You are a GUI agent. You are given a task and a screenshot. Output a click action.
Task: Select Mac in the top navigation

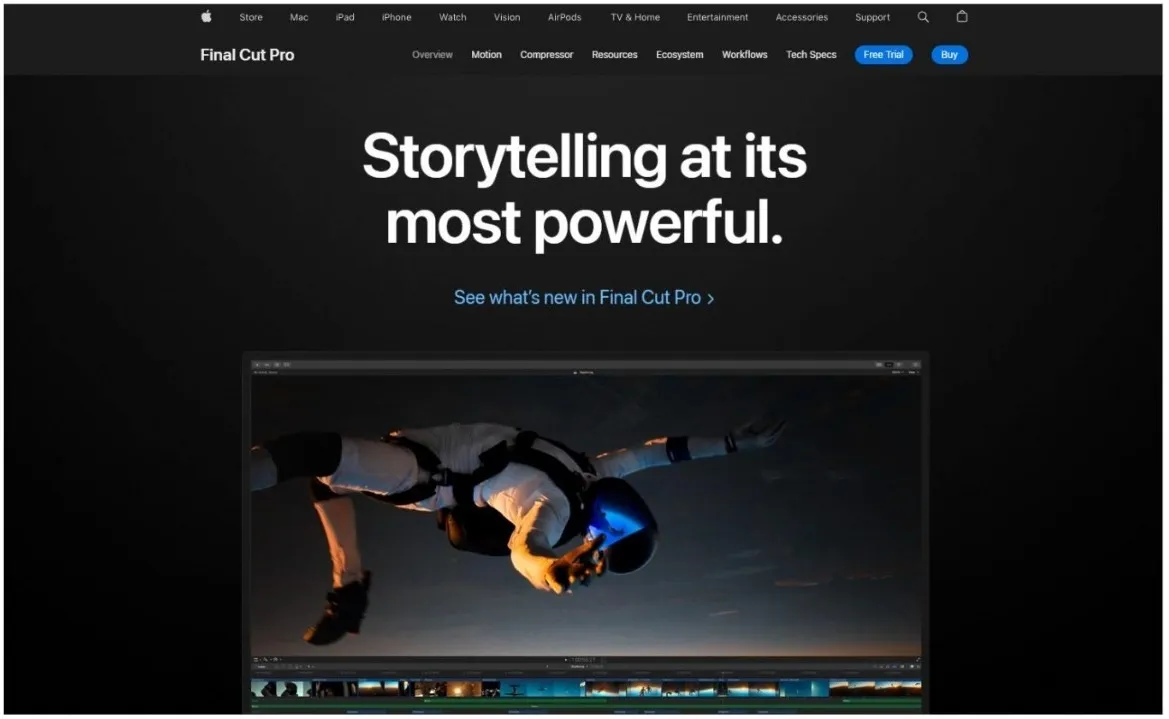pyautogui.click(x=298, y=17)
